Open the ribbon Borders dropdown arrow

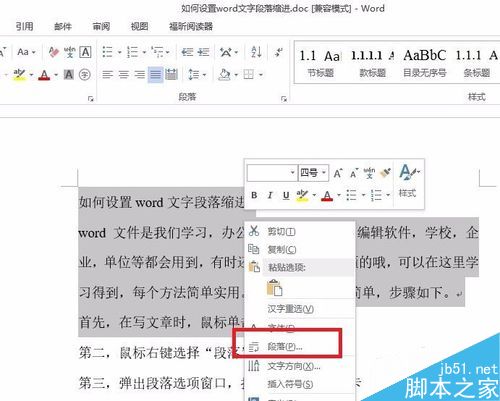pyautogui.click(x=261, y=75)
